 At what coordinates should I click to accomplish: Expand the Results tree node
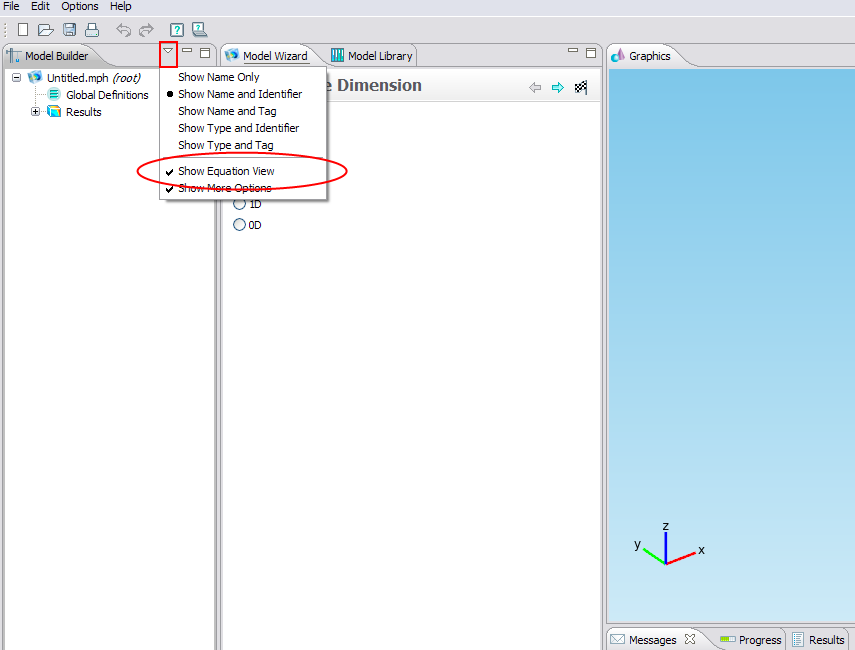(36, 111)
